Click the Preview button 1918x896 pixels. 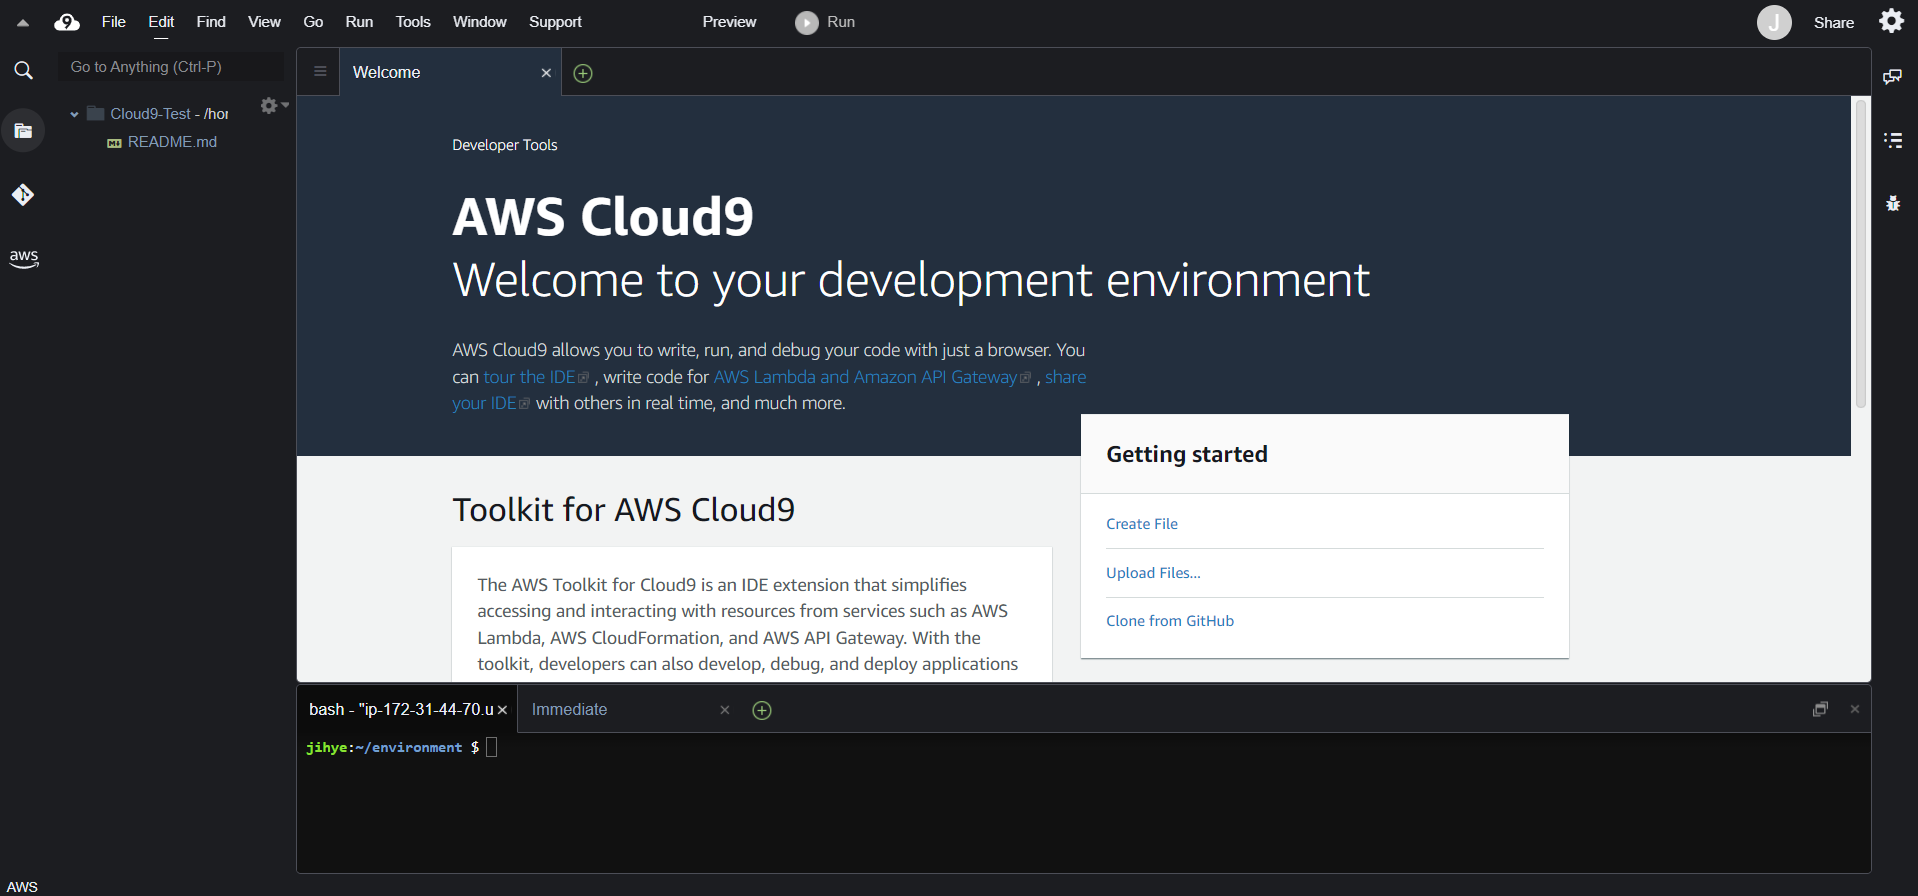(729, 22)
